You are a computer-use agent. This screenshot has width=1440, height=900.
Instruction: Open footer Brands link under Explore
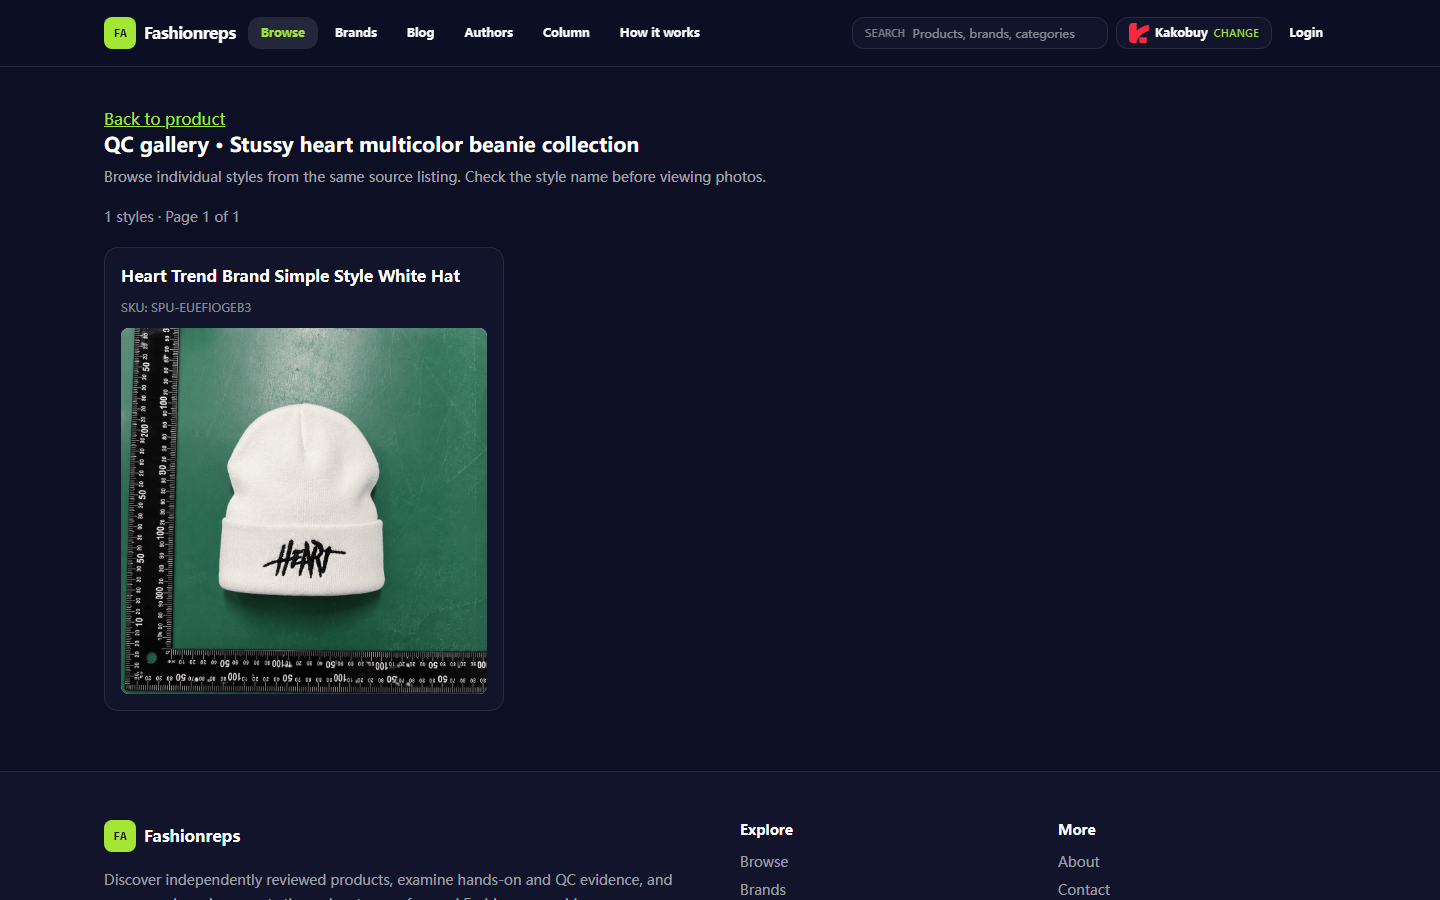point(763,890)
